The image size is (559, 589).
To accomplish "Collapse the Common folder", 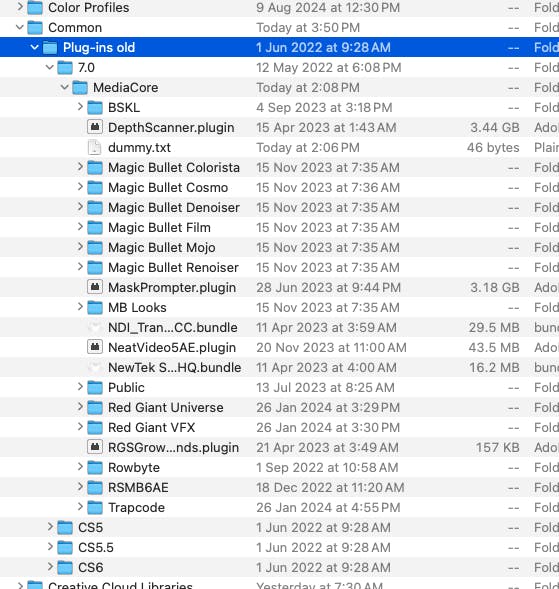I will 20,27.
